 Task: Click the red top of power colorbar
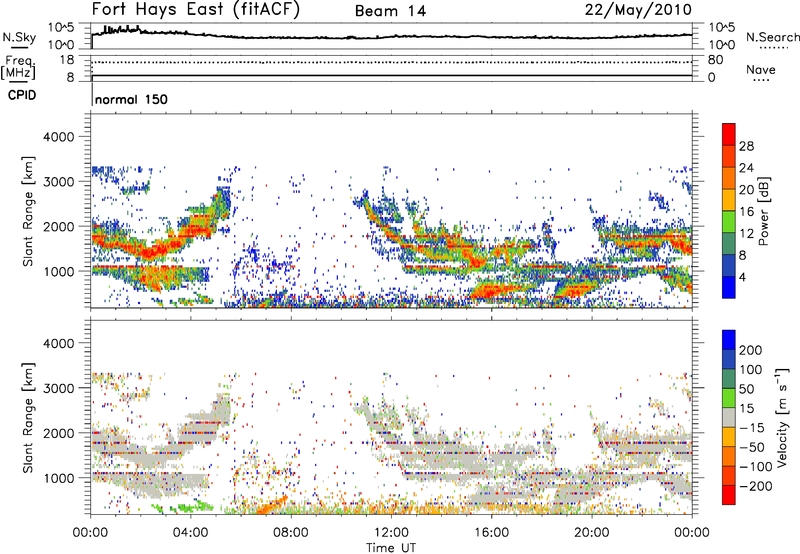point(729,134)
